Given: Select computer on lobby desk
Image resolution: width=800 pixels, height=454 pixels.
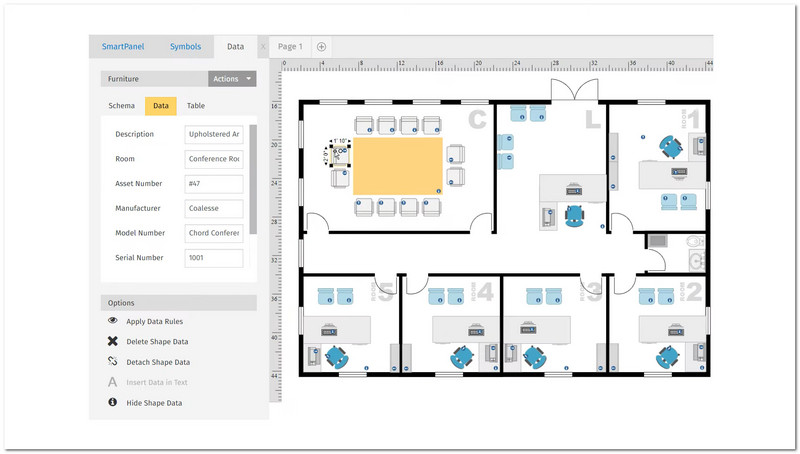Looking at the screenshot, I should [x=574, y=190].
